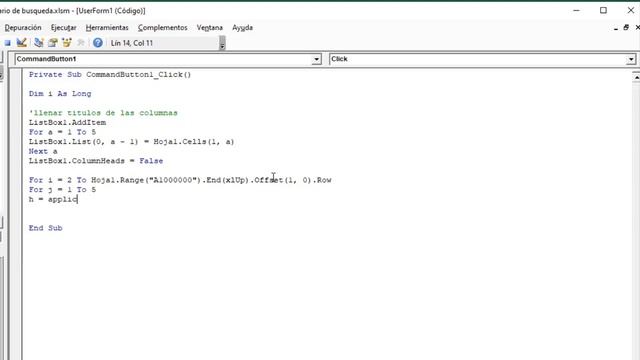Click the line 'ListBox1.AddItem'

click(x=67, y=122)
